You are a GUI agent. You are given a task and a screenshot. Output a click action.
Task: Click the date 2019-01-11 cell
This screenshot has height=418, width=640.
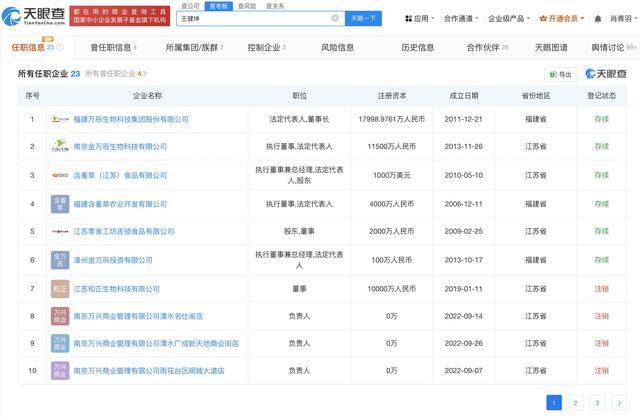(463, 289)
